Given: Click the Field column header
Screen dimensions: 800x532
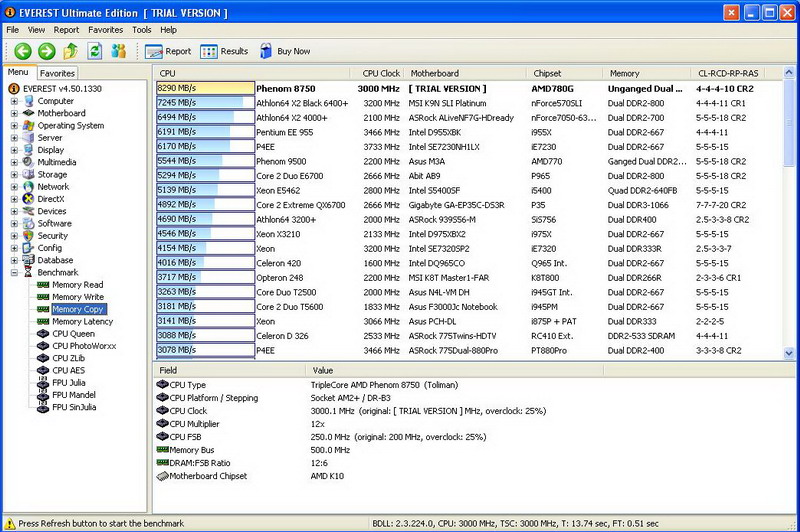Looking at the screenshot, I should 230,370.
